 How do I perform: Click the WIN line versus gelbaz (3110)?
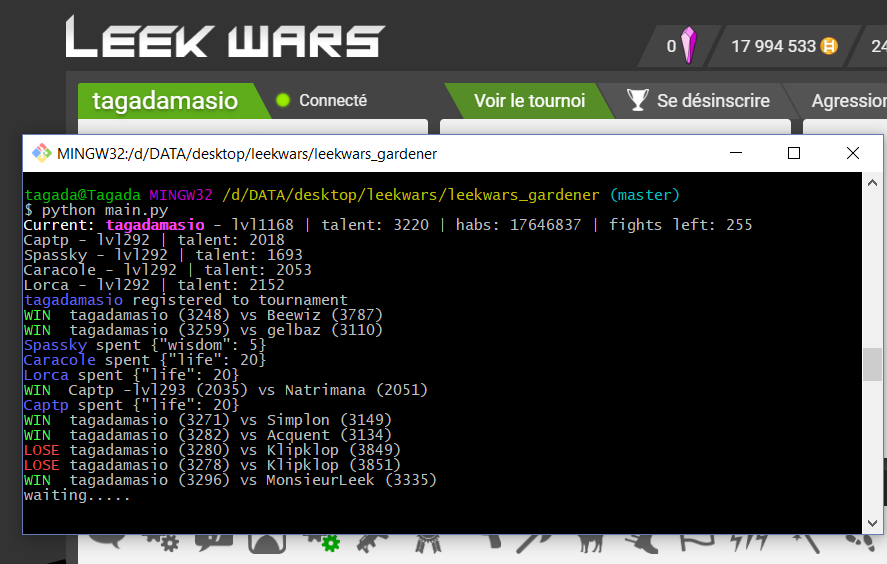(203, 330)
